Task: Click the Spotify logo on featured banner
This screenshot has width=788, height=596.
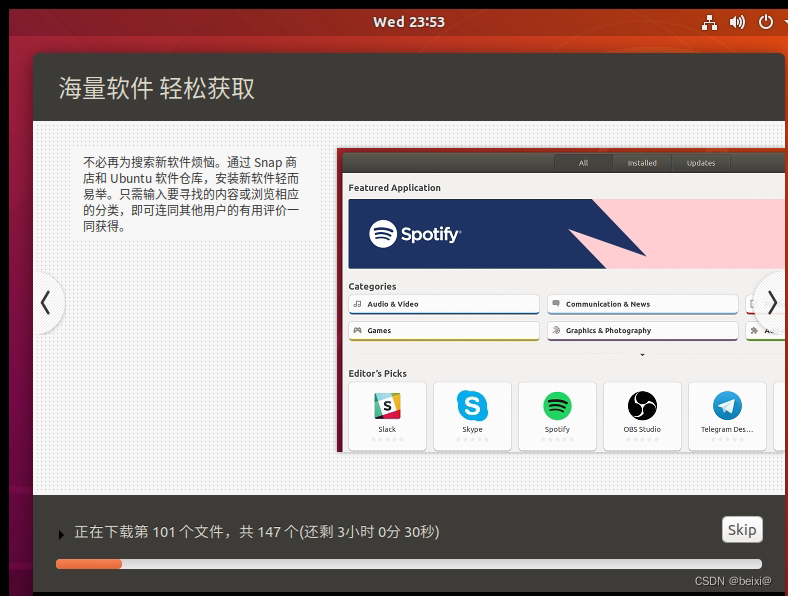Action: tap(415, 234)
